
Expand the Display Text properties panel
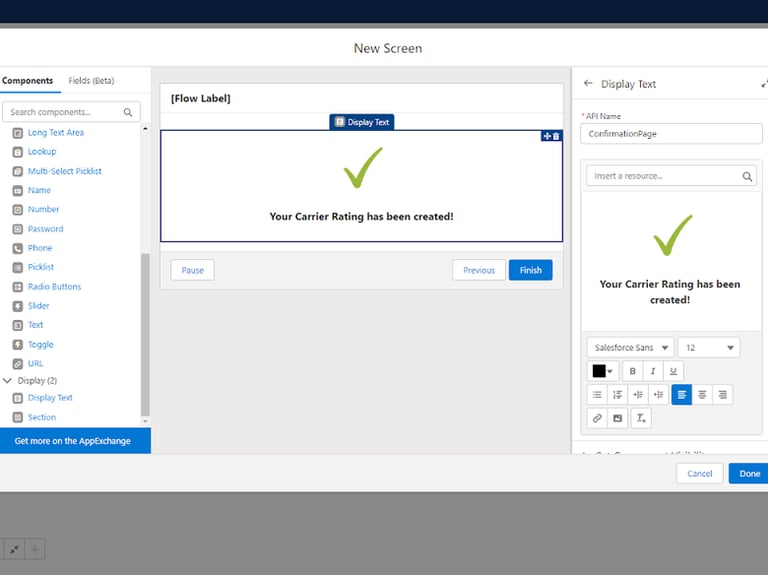pos(764,84)
